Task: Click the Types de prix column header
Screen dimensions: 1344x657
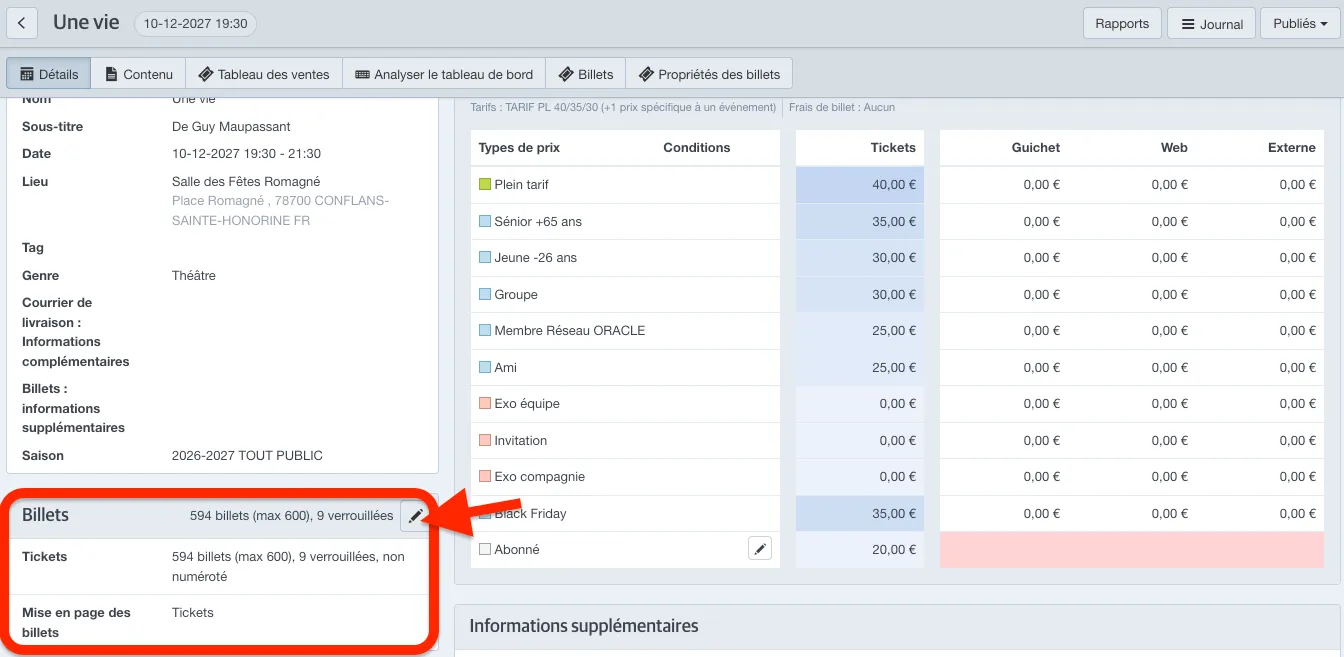Action: click(519, 147)
